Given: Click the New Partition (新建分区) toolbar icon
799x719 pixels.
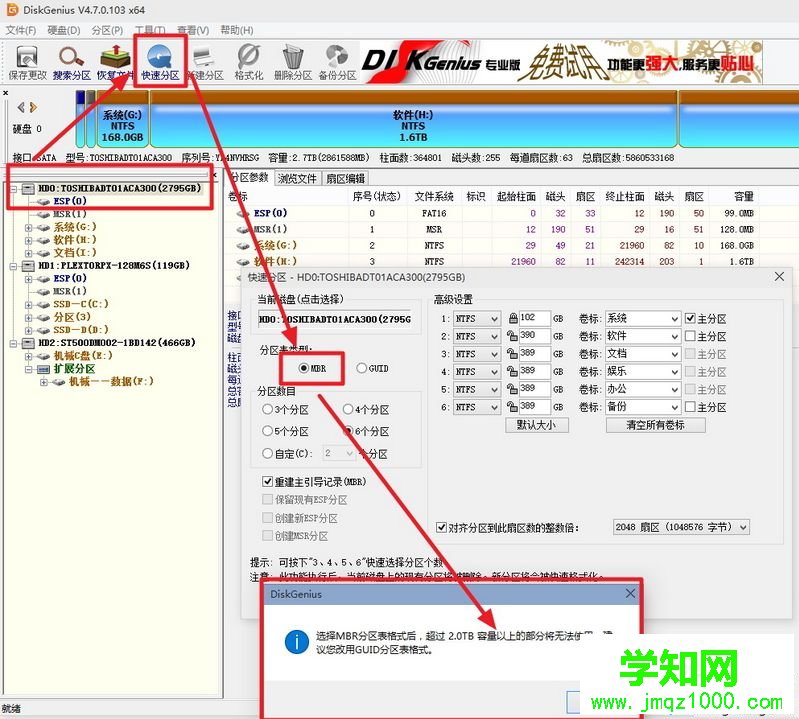Looking at the screenshot, I should tap(204, 62).
